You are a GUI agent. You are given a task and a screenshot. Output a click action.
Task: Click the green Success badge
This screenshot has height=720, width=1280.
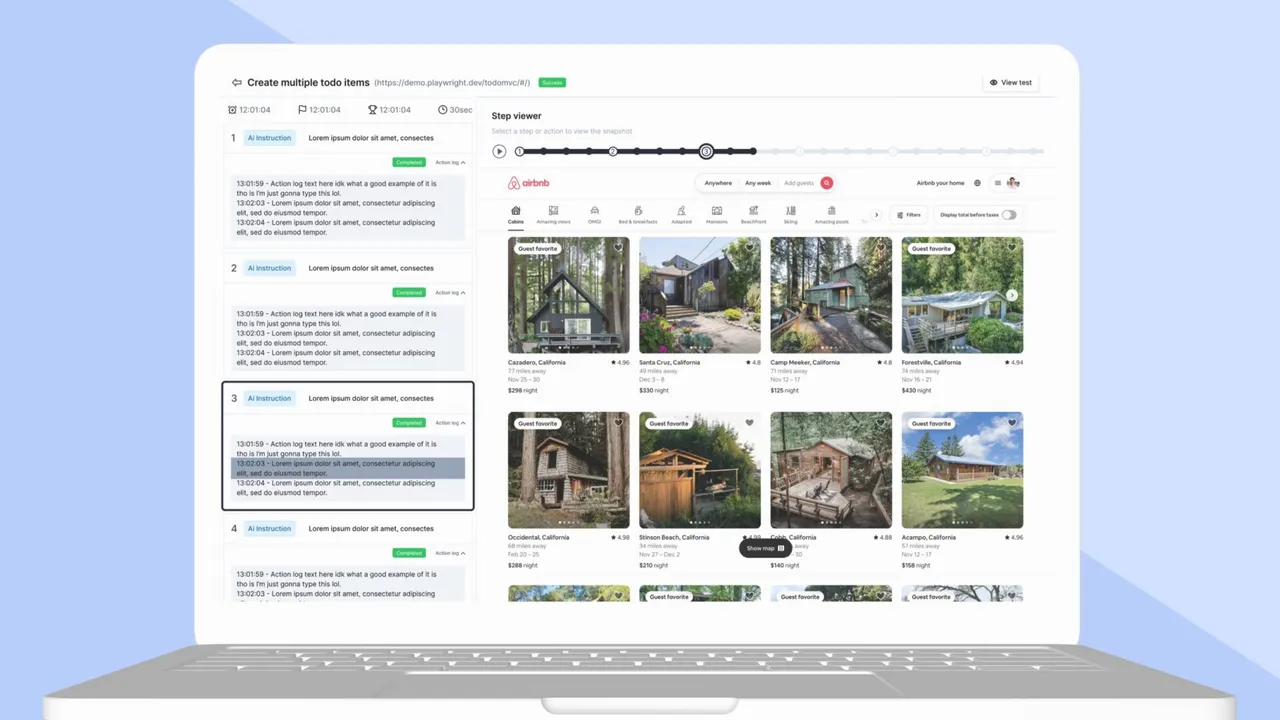552,83
